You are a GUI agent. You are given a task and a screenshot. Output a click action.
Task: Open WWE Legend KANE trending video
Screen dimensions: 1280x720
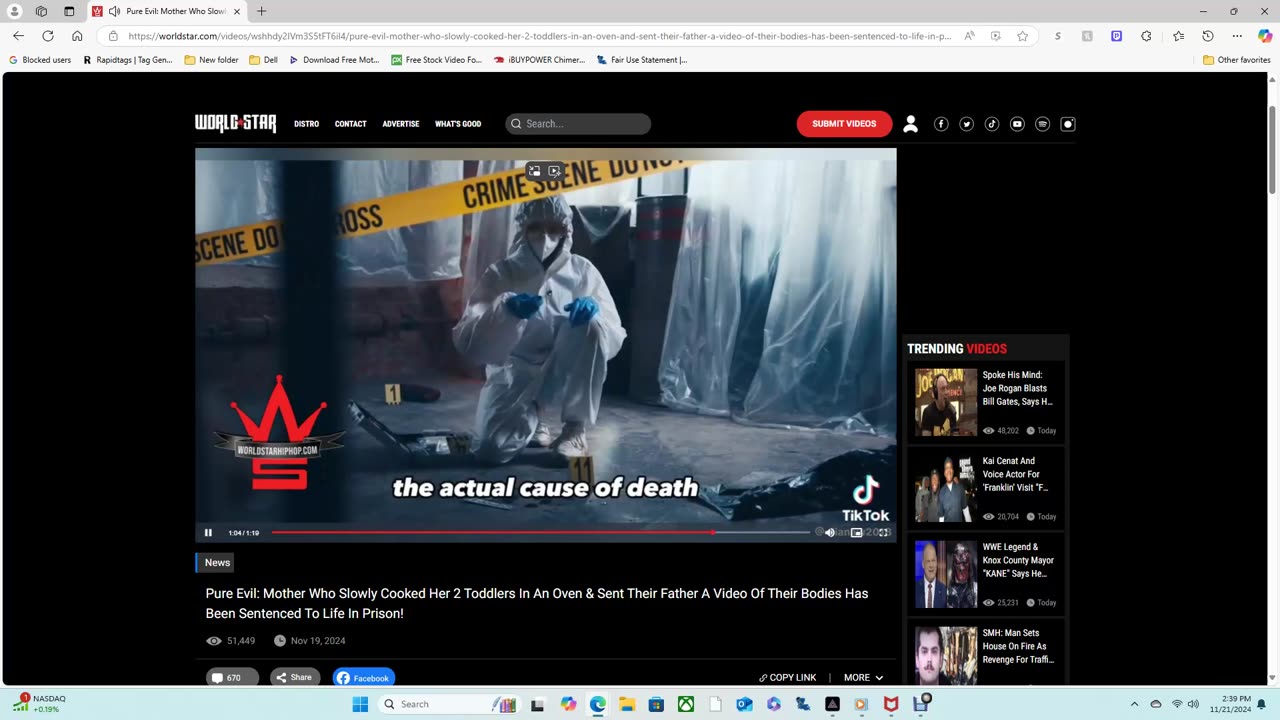click(985, 574)
